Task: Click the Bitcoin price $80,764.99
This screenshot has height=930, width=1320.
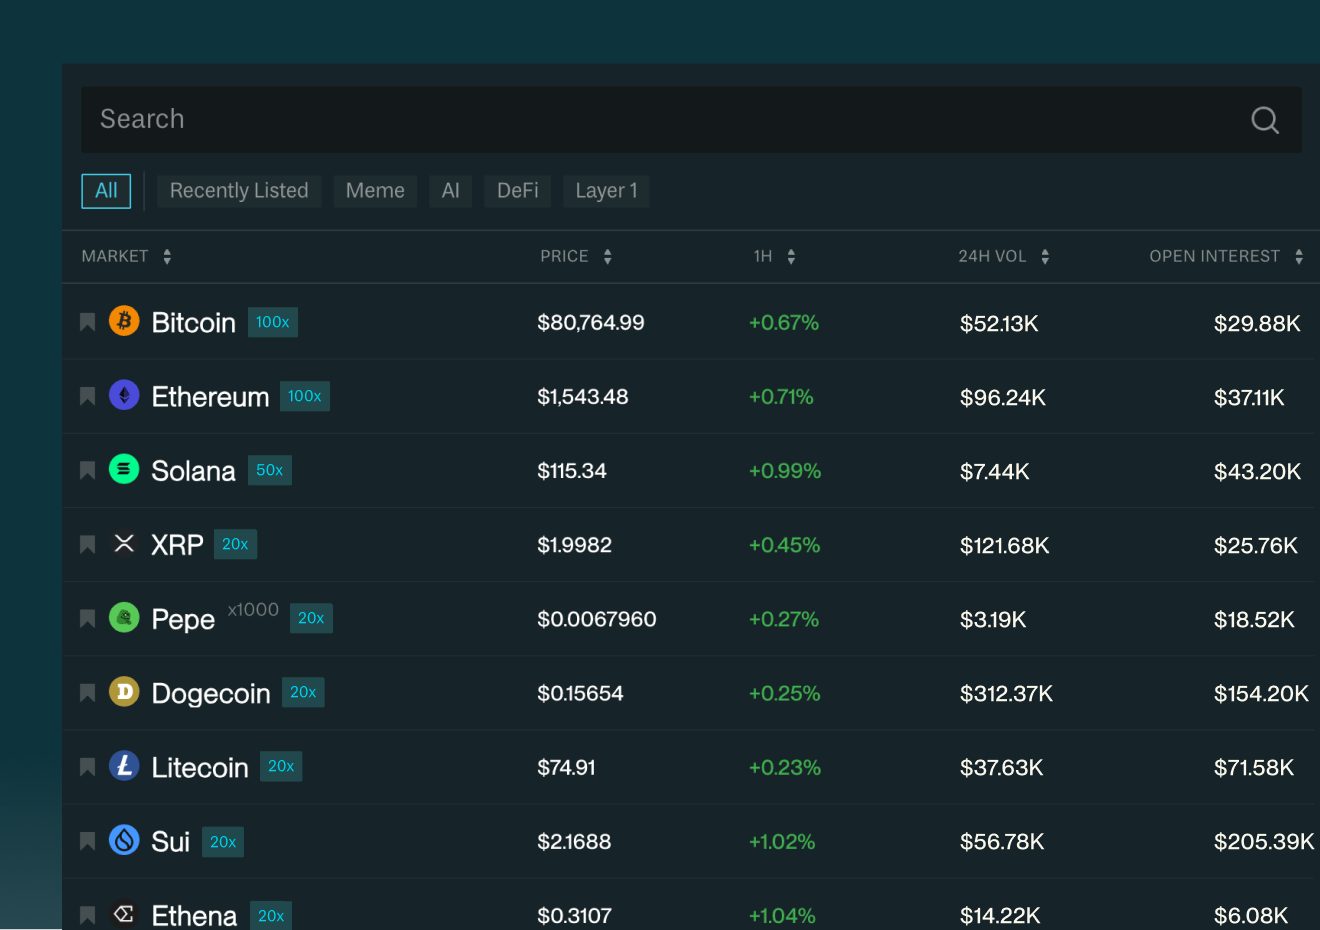Action: 591,323
